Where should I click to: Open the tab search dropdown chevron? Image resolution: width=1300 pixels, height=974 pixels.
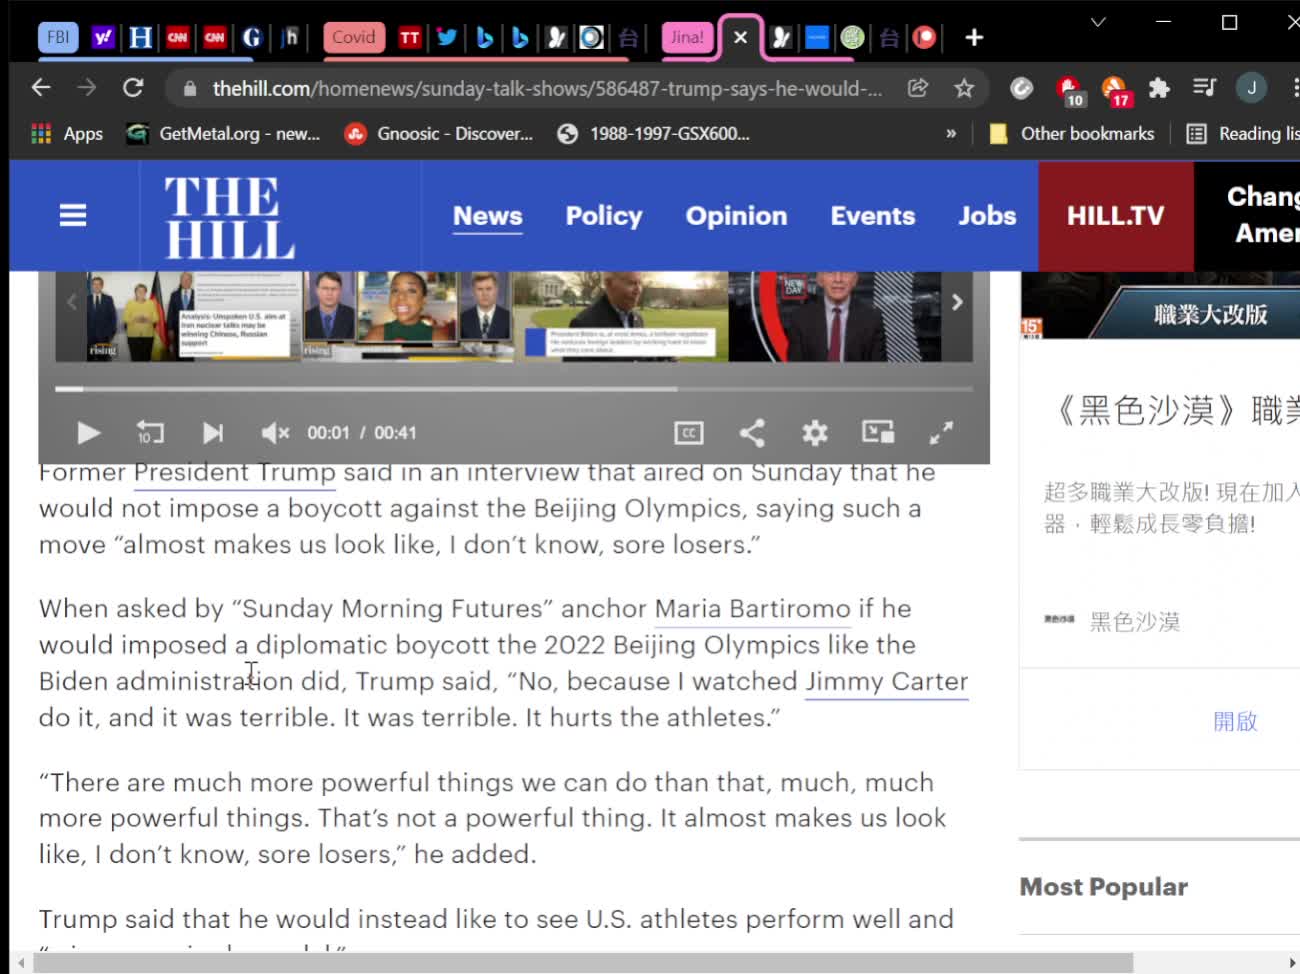pyautogui.click(x=1098, y=22)
